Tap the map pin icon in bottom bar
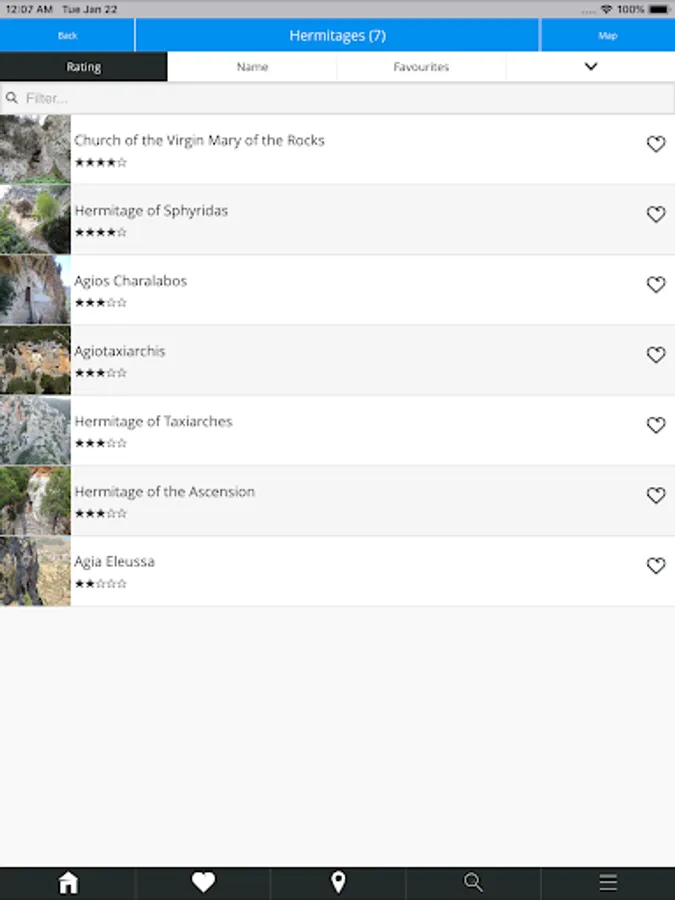 [338, 882]
